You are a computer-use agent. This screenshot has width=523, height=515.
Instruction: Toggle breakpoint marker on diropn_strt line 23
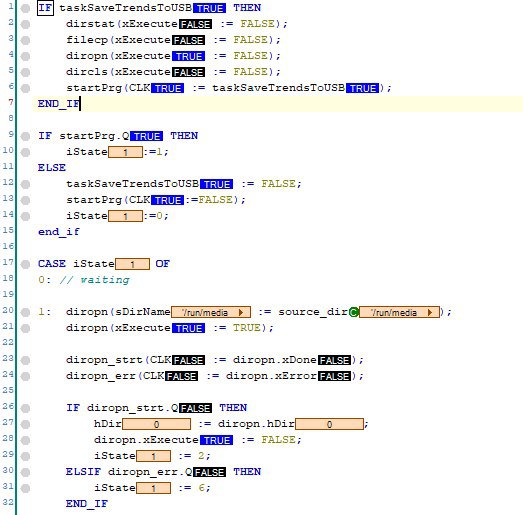[x=25, y=361]
